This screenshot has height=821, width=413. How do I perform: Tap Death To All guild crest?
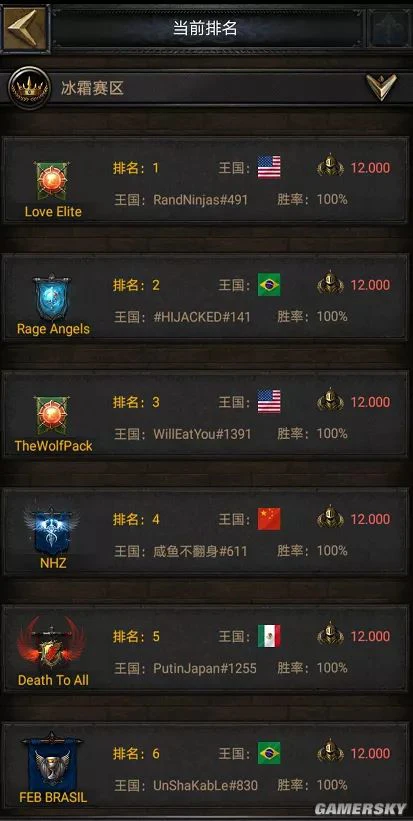[x=52, y=644]
